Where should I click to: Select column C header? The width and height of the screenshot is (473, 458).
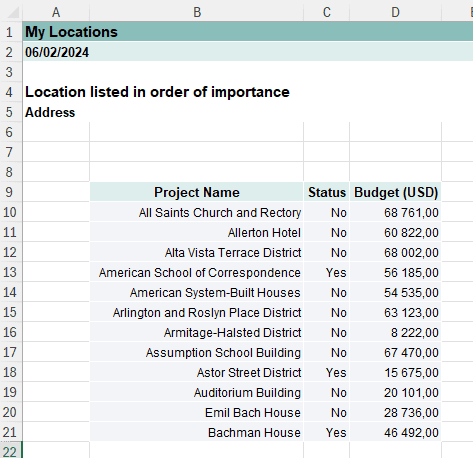327,12
